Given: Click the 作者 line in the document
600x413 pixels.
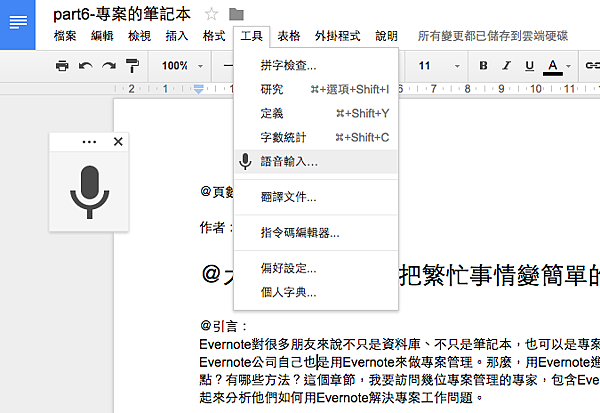Looking at the screenshot, I should [x=216, y=227].
